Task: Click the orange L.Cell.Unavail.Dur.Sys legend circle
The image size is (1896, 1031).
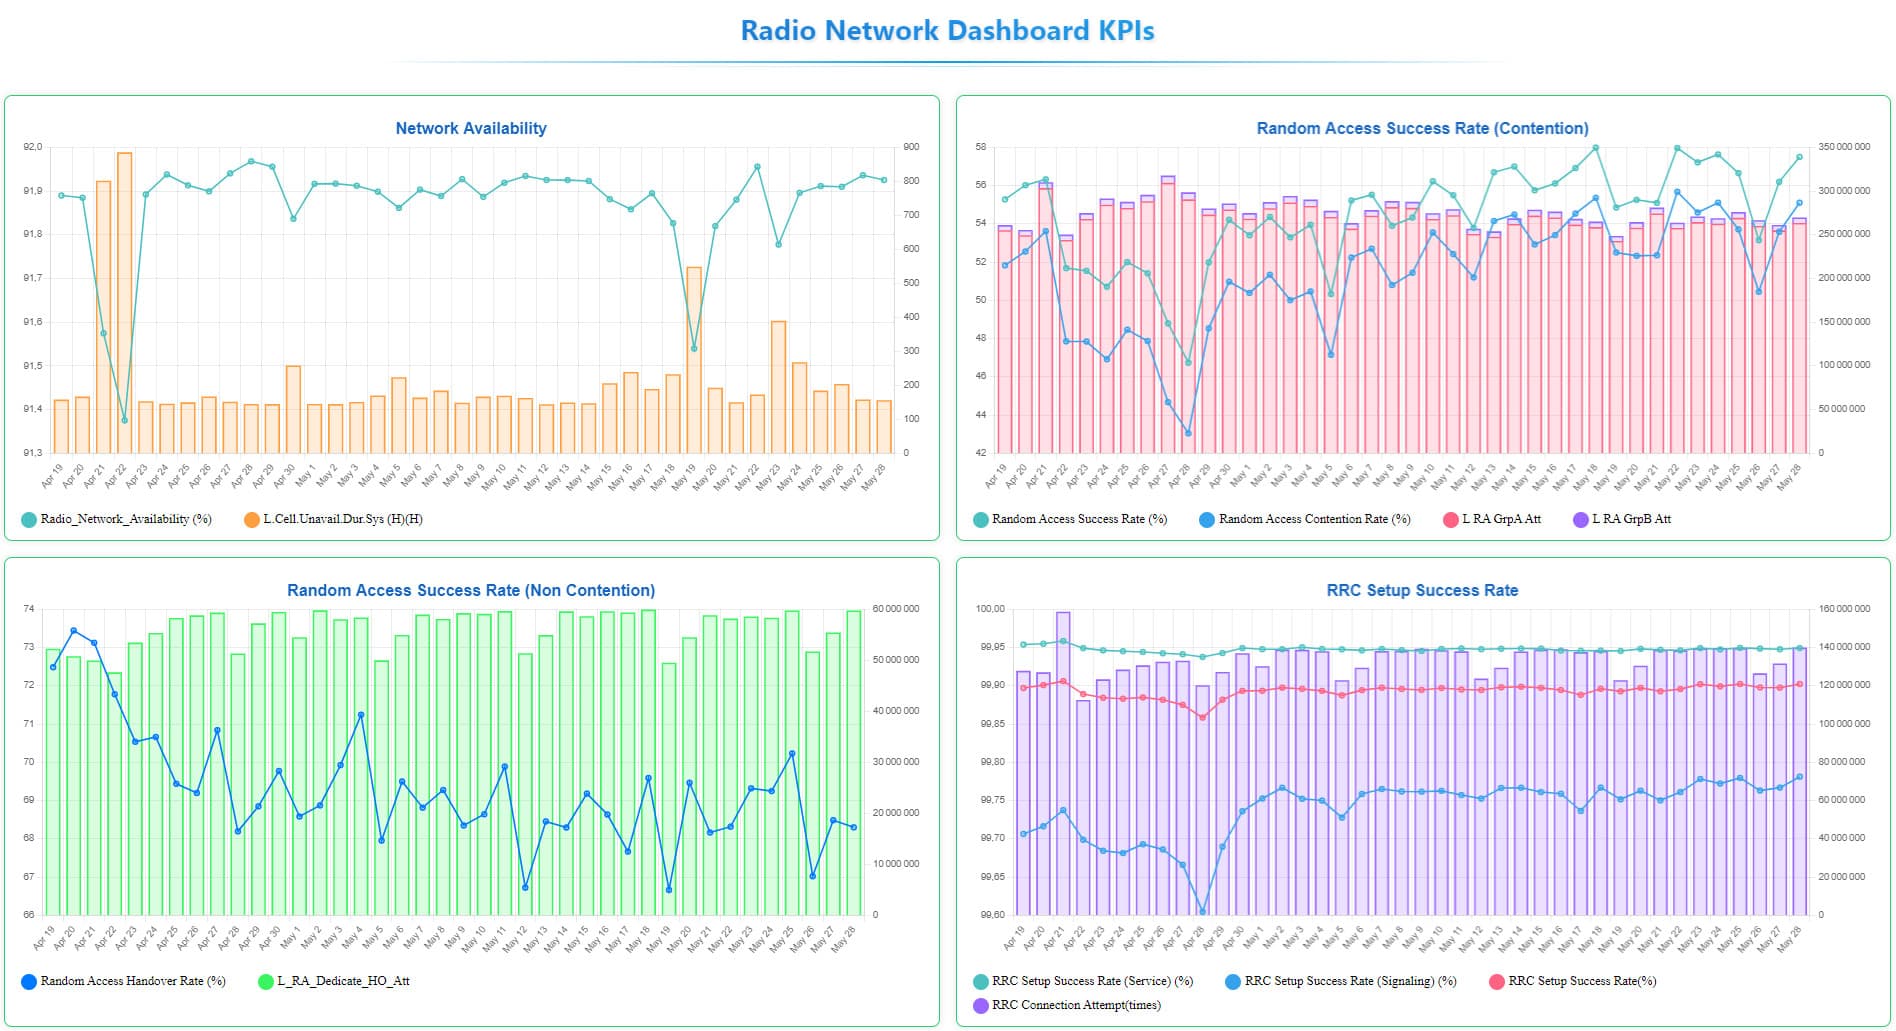Action: tap(252, 520)
